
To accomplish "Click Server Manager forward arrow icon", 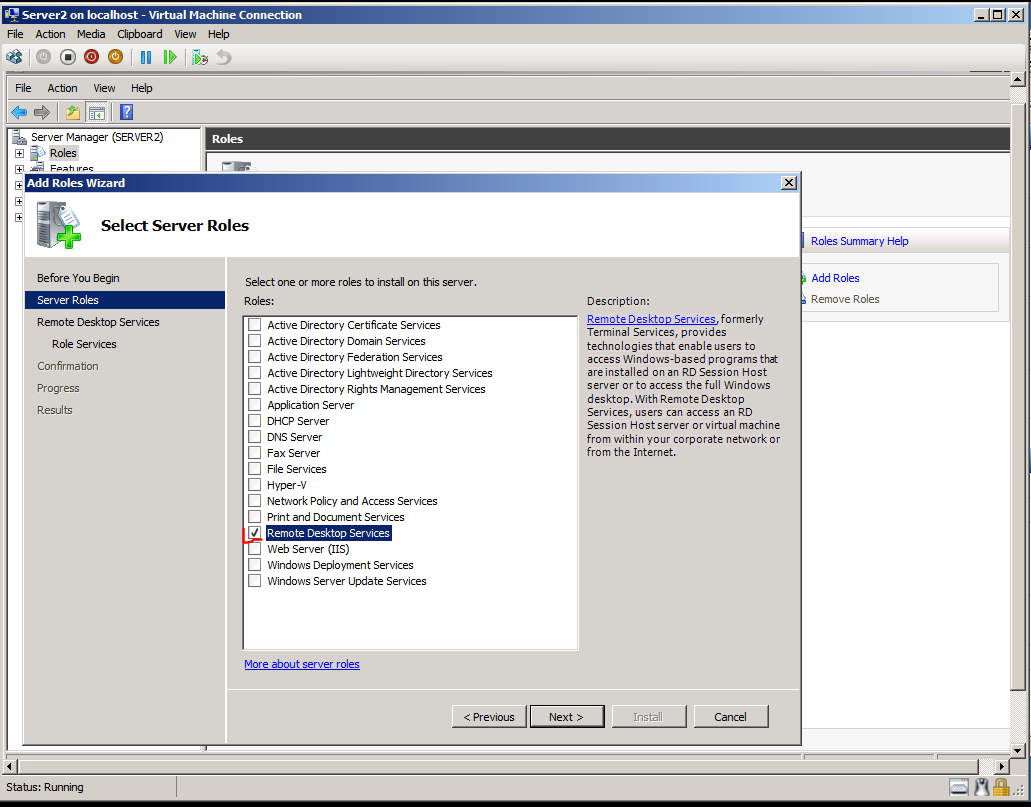I will pos(42,112).
